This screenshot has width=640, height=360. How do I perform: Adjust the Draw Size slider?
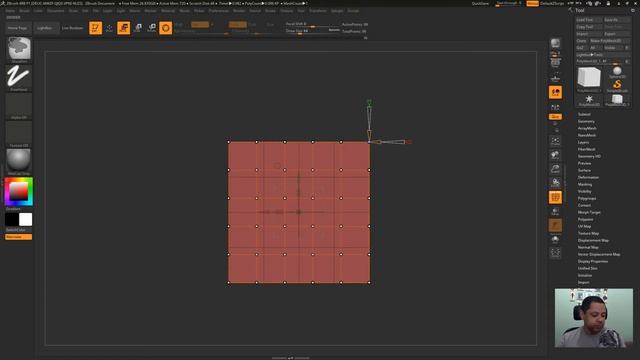(312, 31)
